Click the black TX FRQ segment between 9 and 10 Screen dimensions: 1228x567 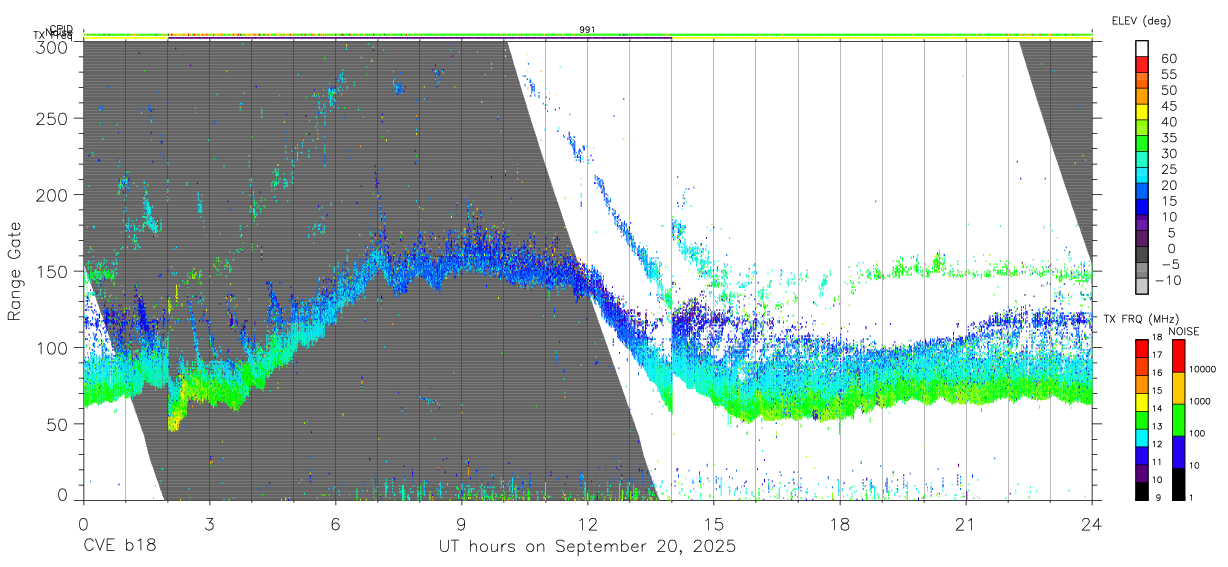coord(1141,491)
